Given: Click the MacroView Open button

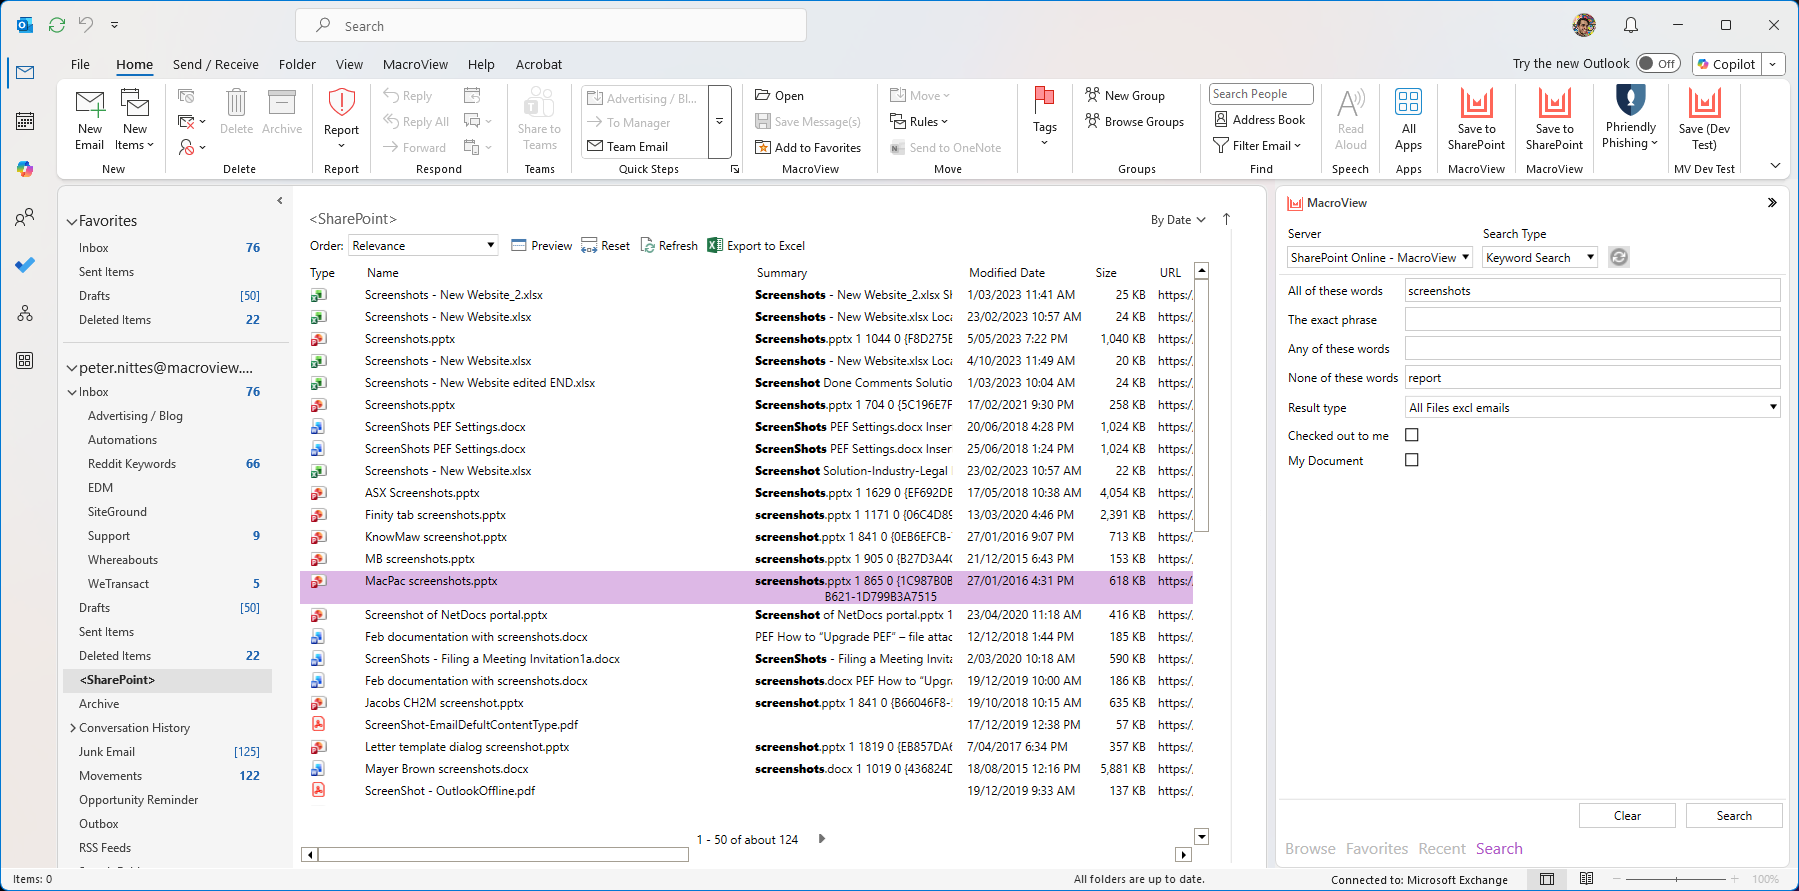Looking at the screenshot, I should [779, 96].
